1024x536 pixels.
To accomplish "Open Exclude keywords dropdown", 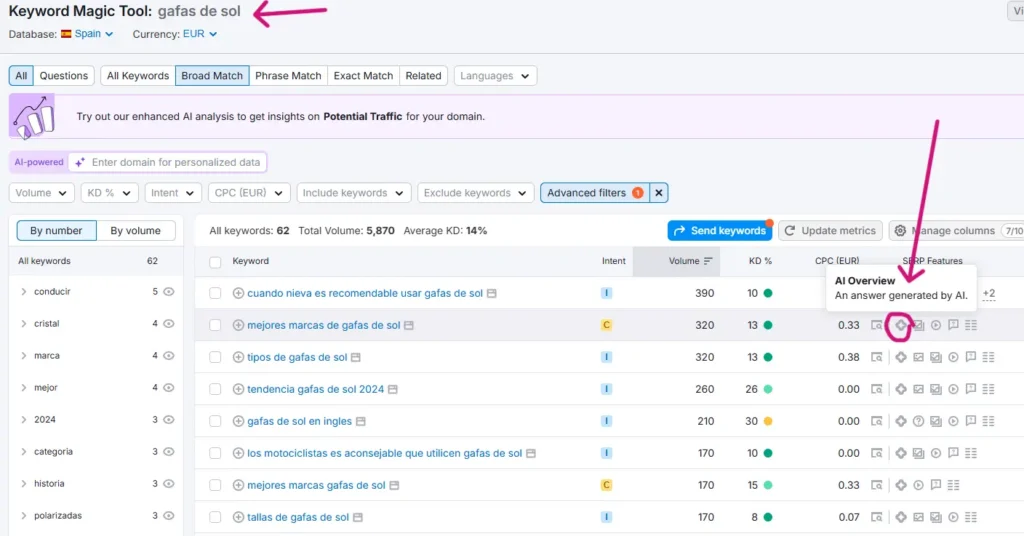I will tap(475, 193).
